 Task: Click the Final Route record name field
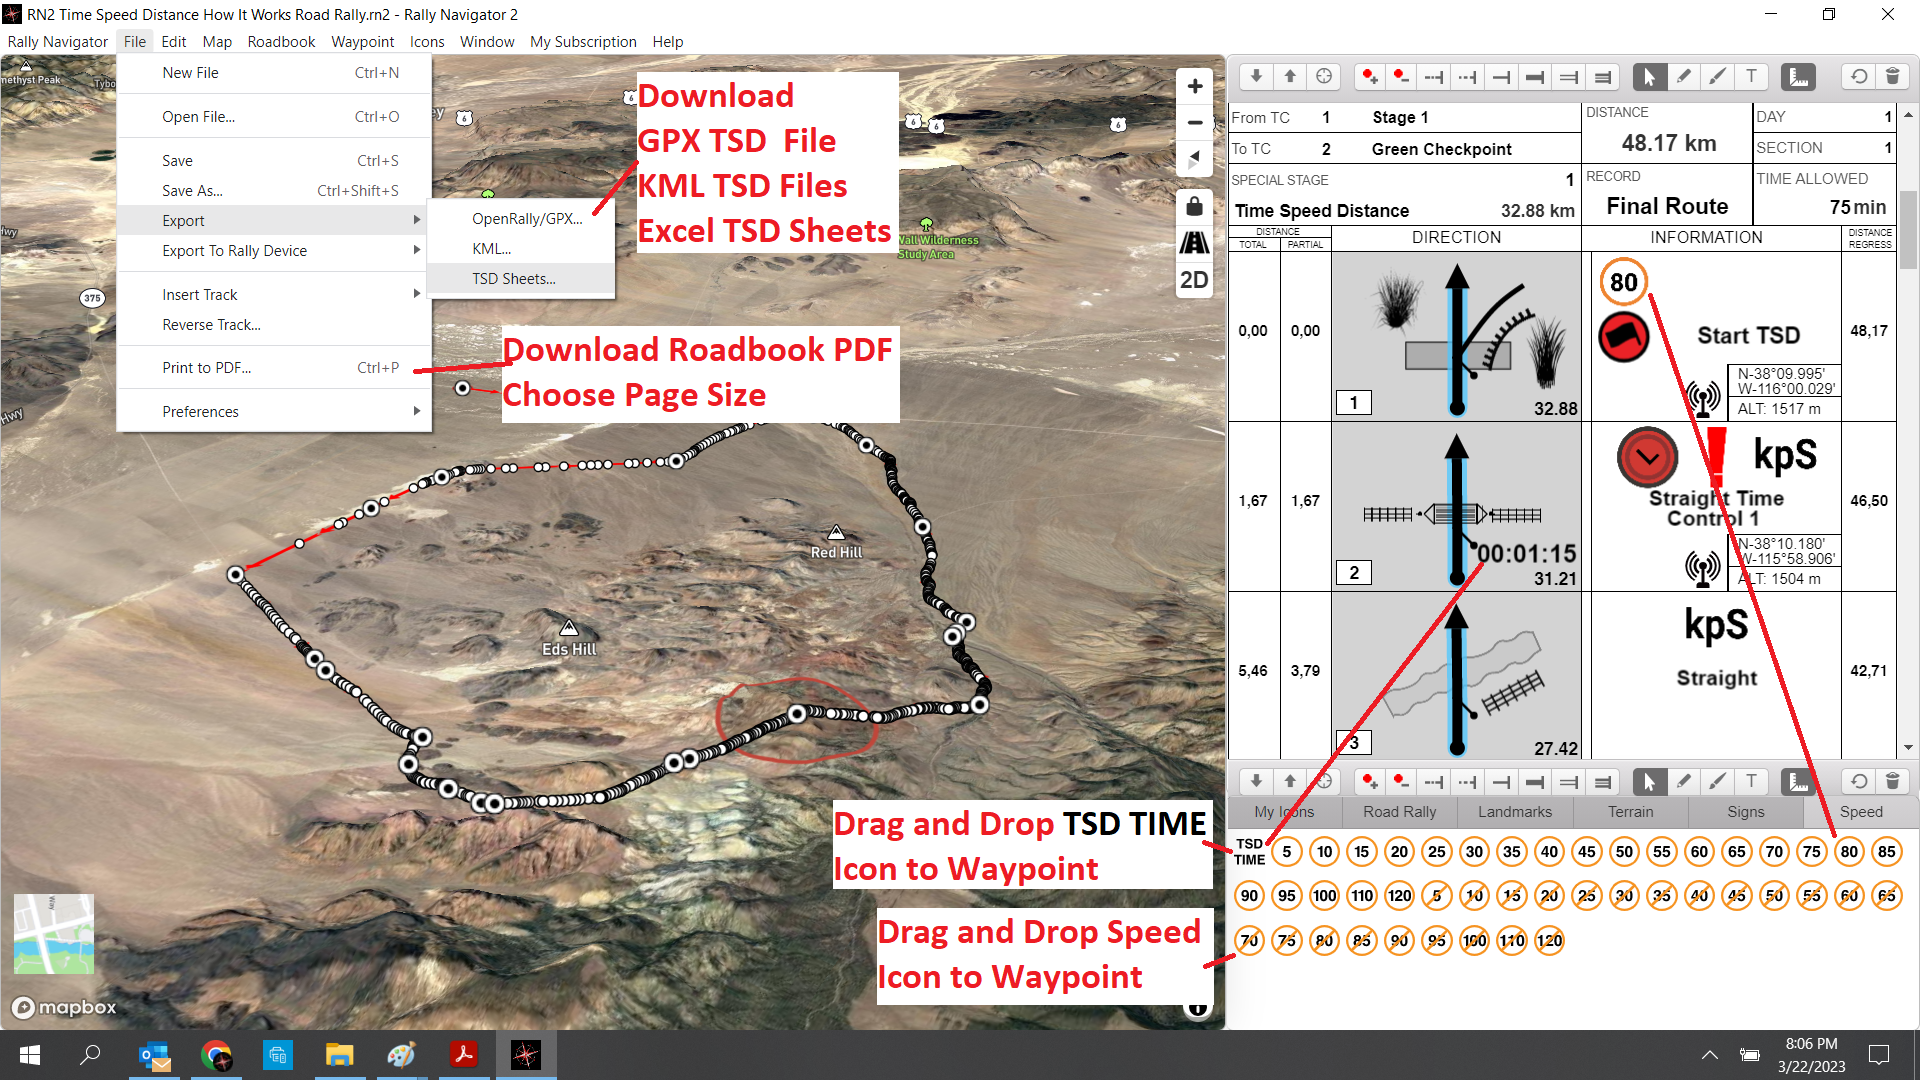pyautogui.click(x=1667, y=207)
